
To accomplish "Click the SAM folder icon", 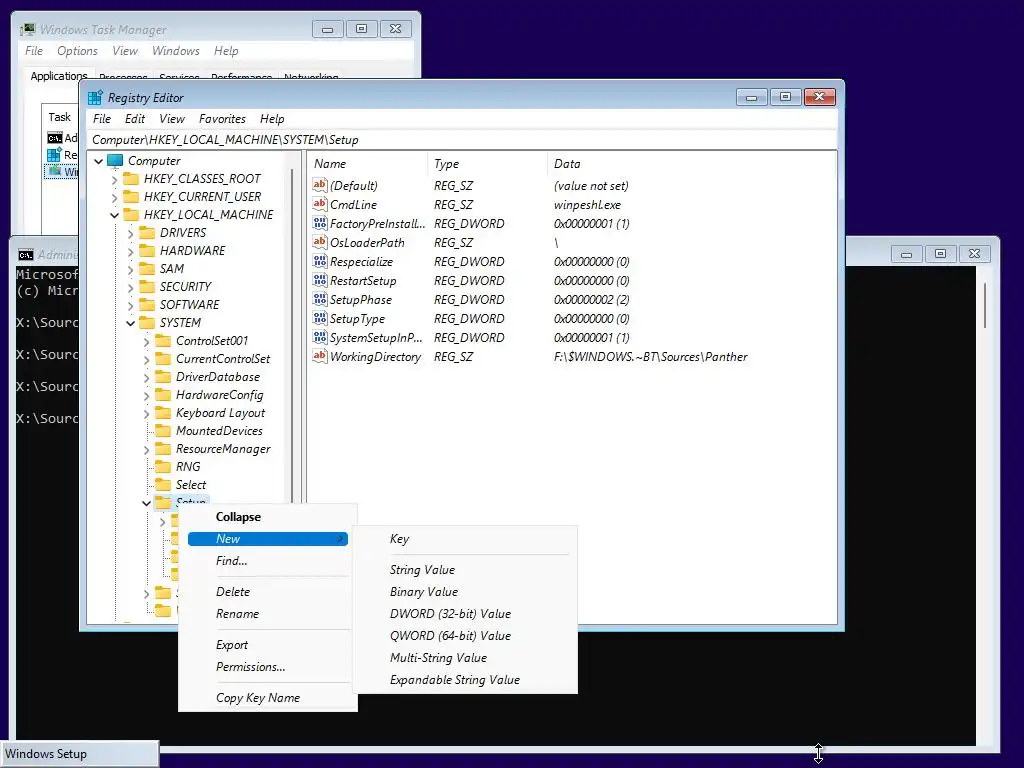I will 148,269.
